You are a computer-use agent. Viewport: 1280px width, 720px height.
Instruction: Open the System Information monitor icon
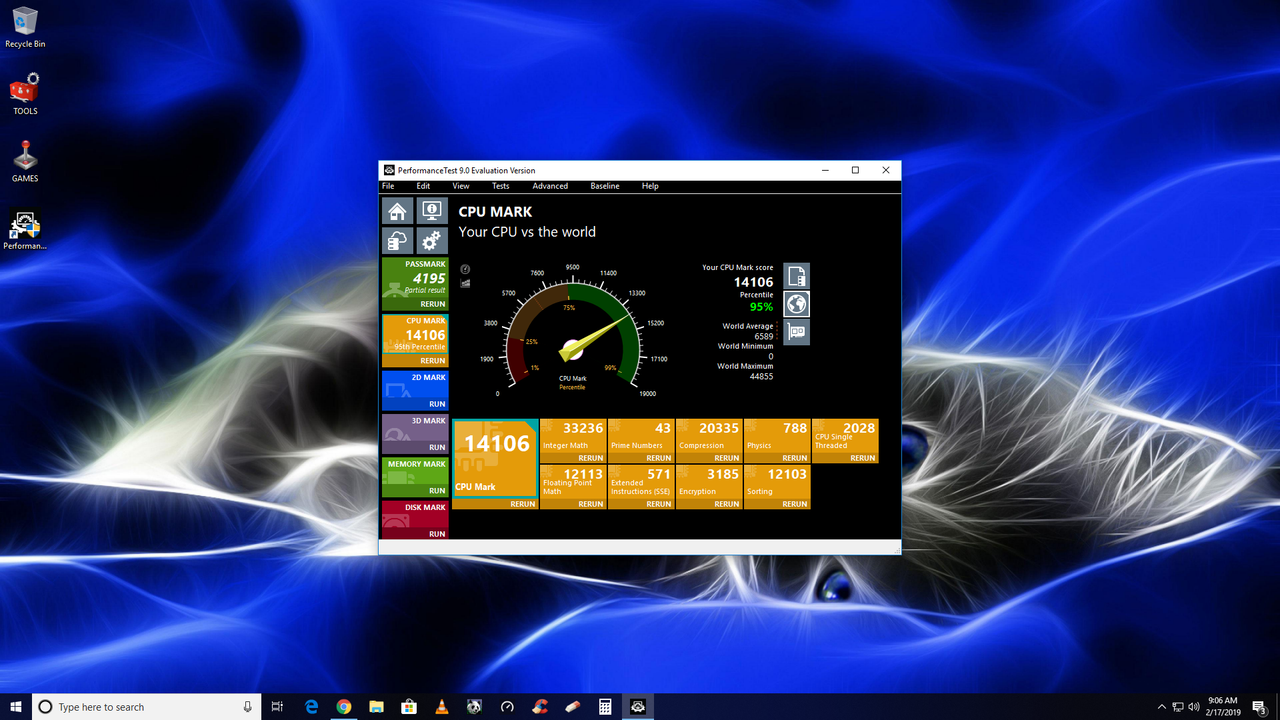431,211
